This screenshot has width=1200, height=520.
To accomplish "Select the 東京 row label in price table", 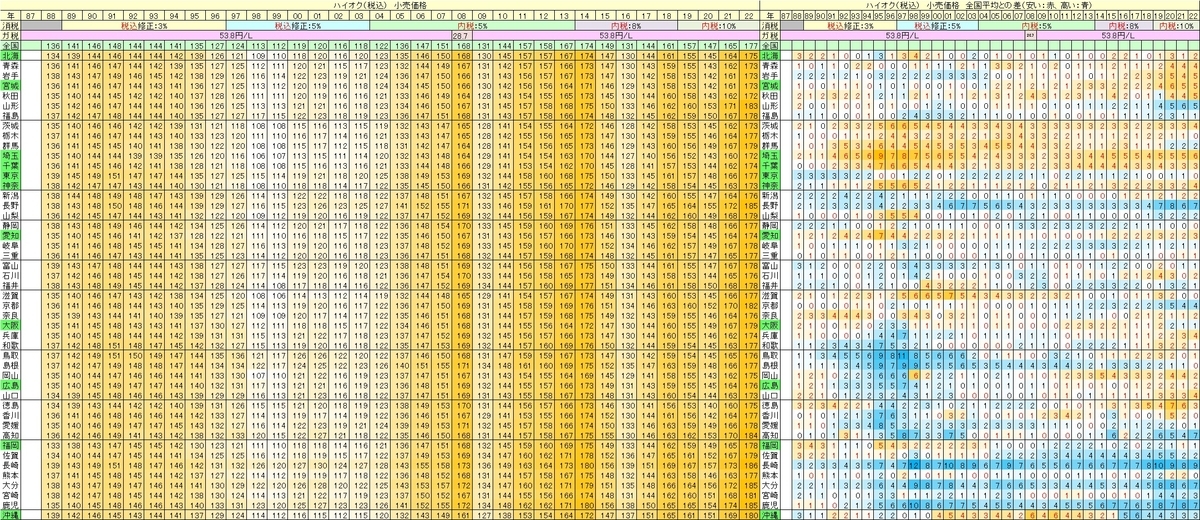I will (12, 174).
